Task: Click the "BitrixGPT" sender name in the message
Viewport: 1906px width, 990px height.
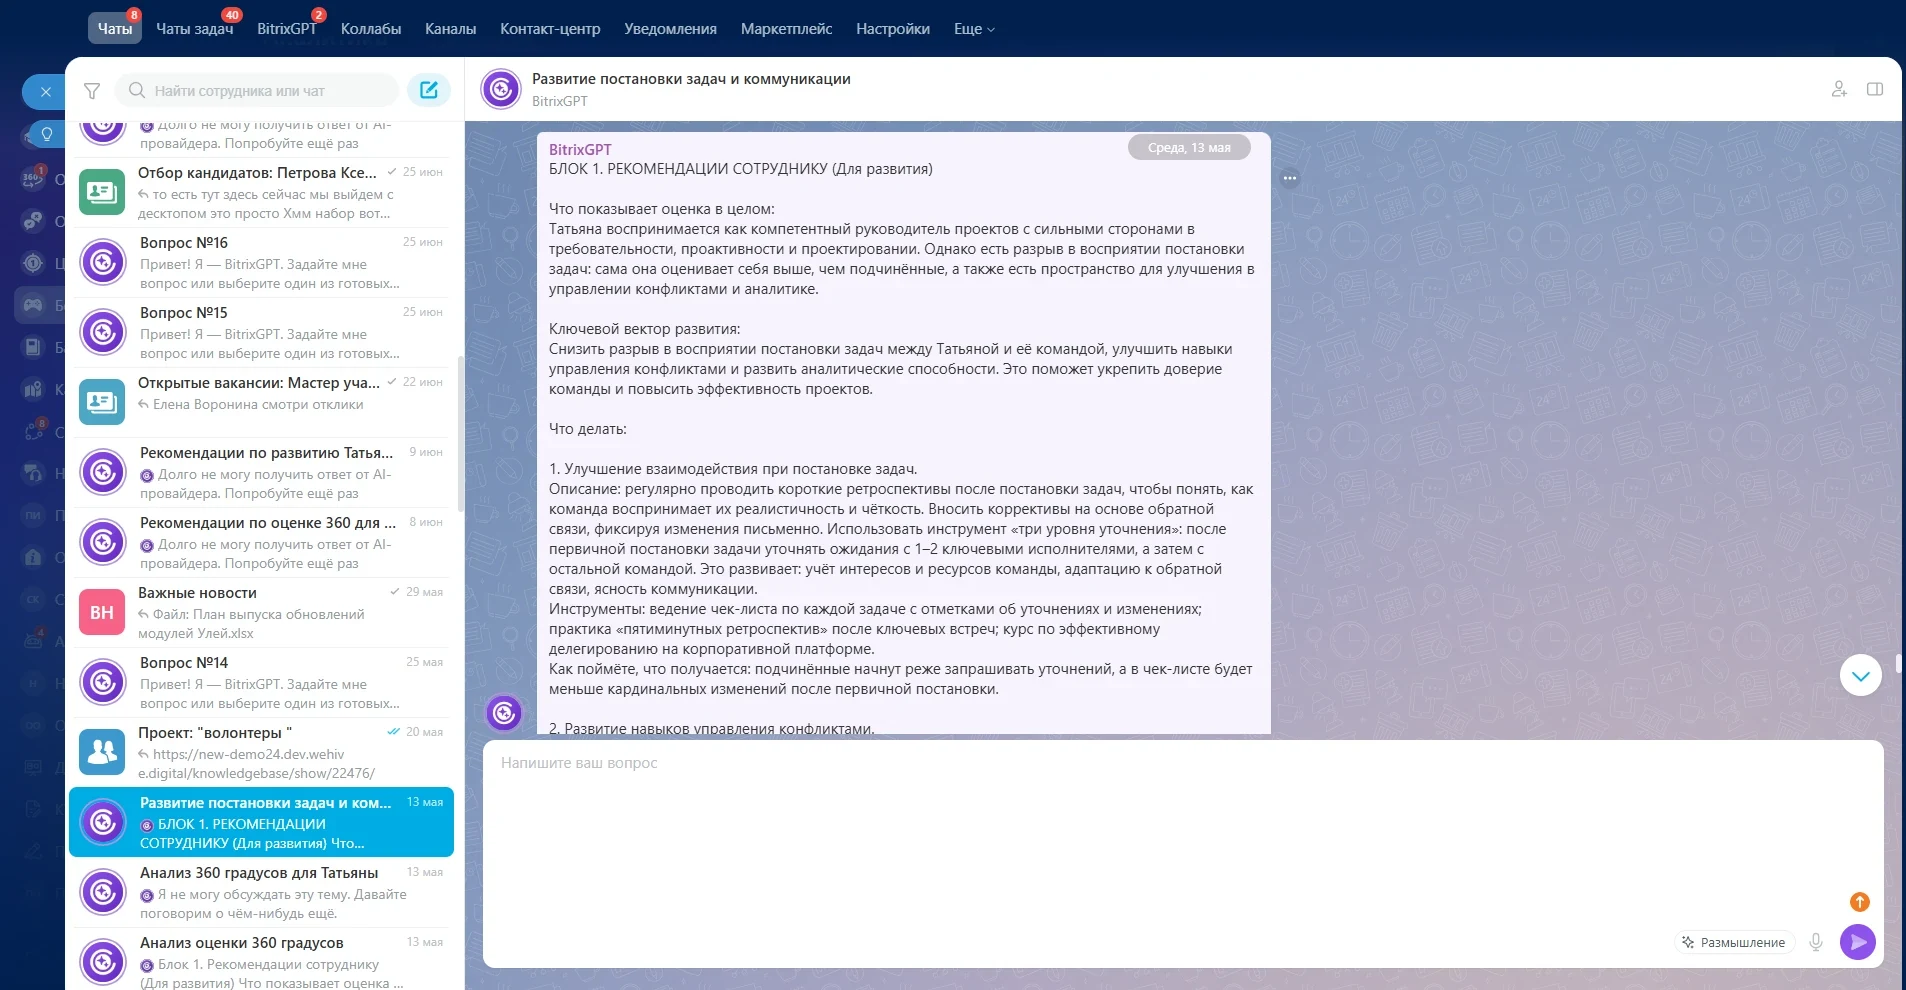Action: (x=580, y=149)
